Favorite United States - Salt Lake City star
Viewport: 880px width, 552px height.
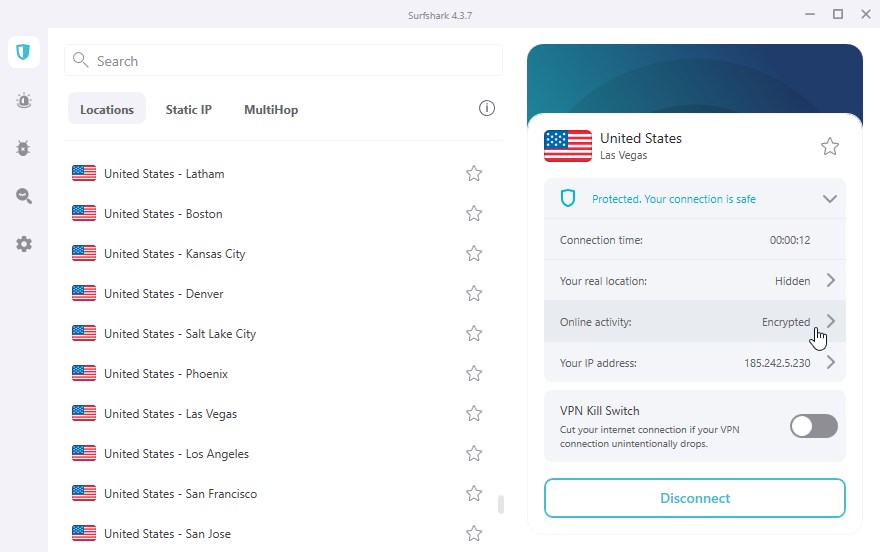click(x=474, y=334)
